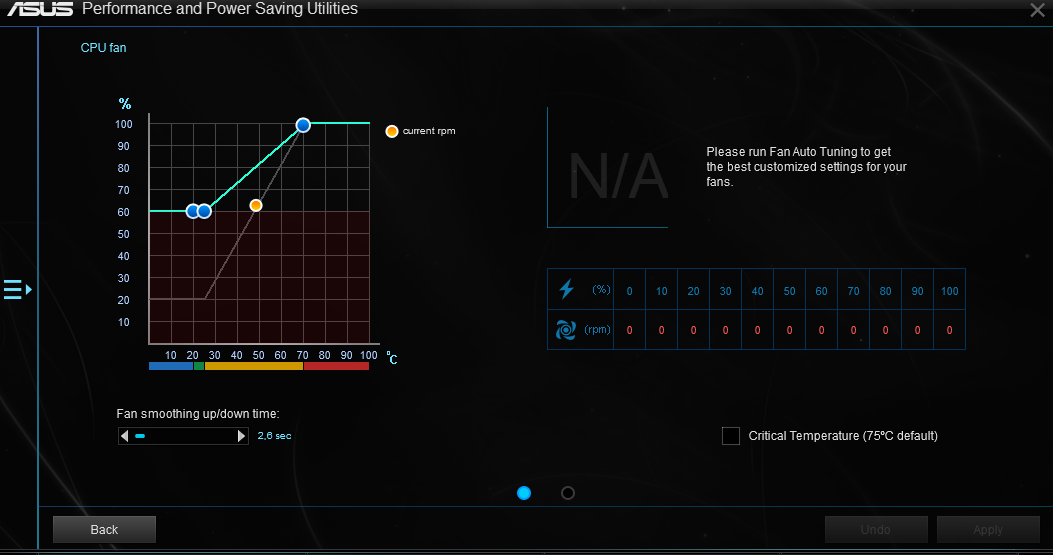
Task: Select the first blue page indicator dot
Action: coord(524,493)
